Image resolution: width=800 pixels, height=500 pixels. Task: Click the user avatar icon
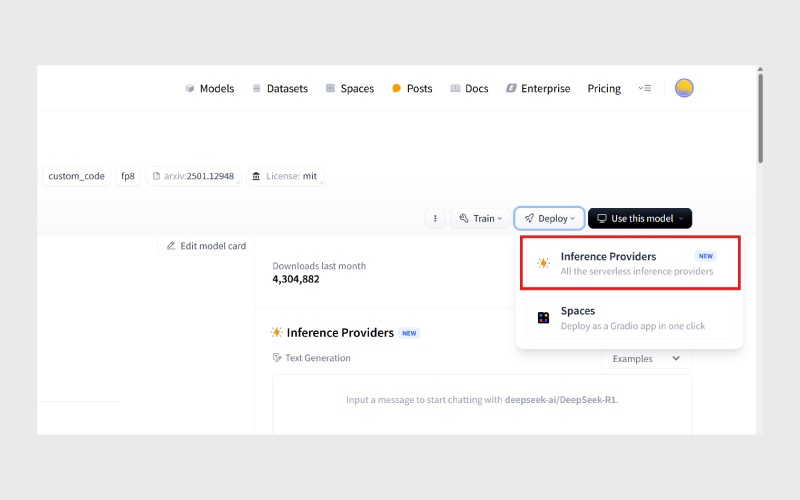click(684, 88)
